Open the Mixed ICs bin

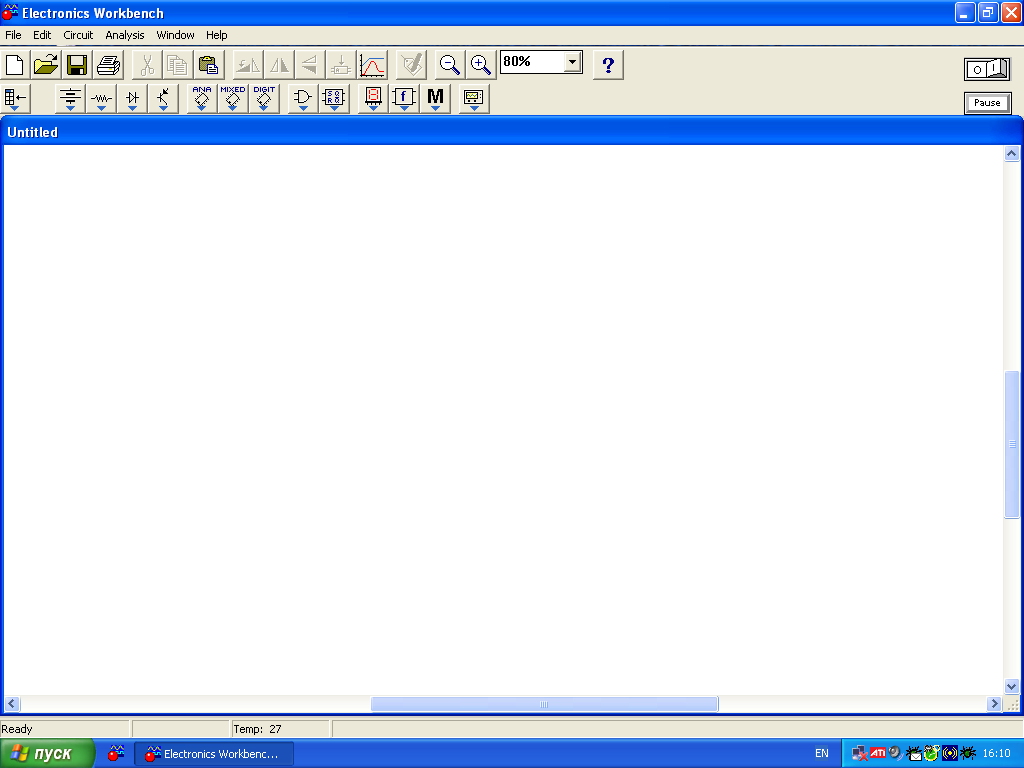pyautogui.click(x=232, y=98)
